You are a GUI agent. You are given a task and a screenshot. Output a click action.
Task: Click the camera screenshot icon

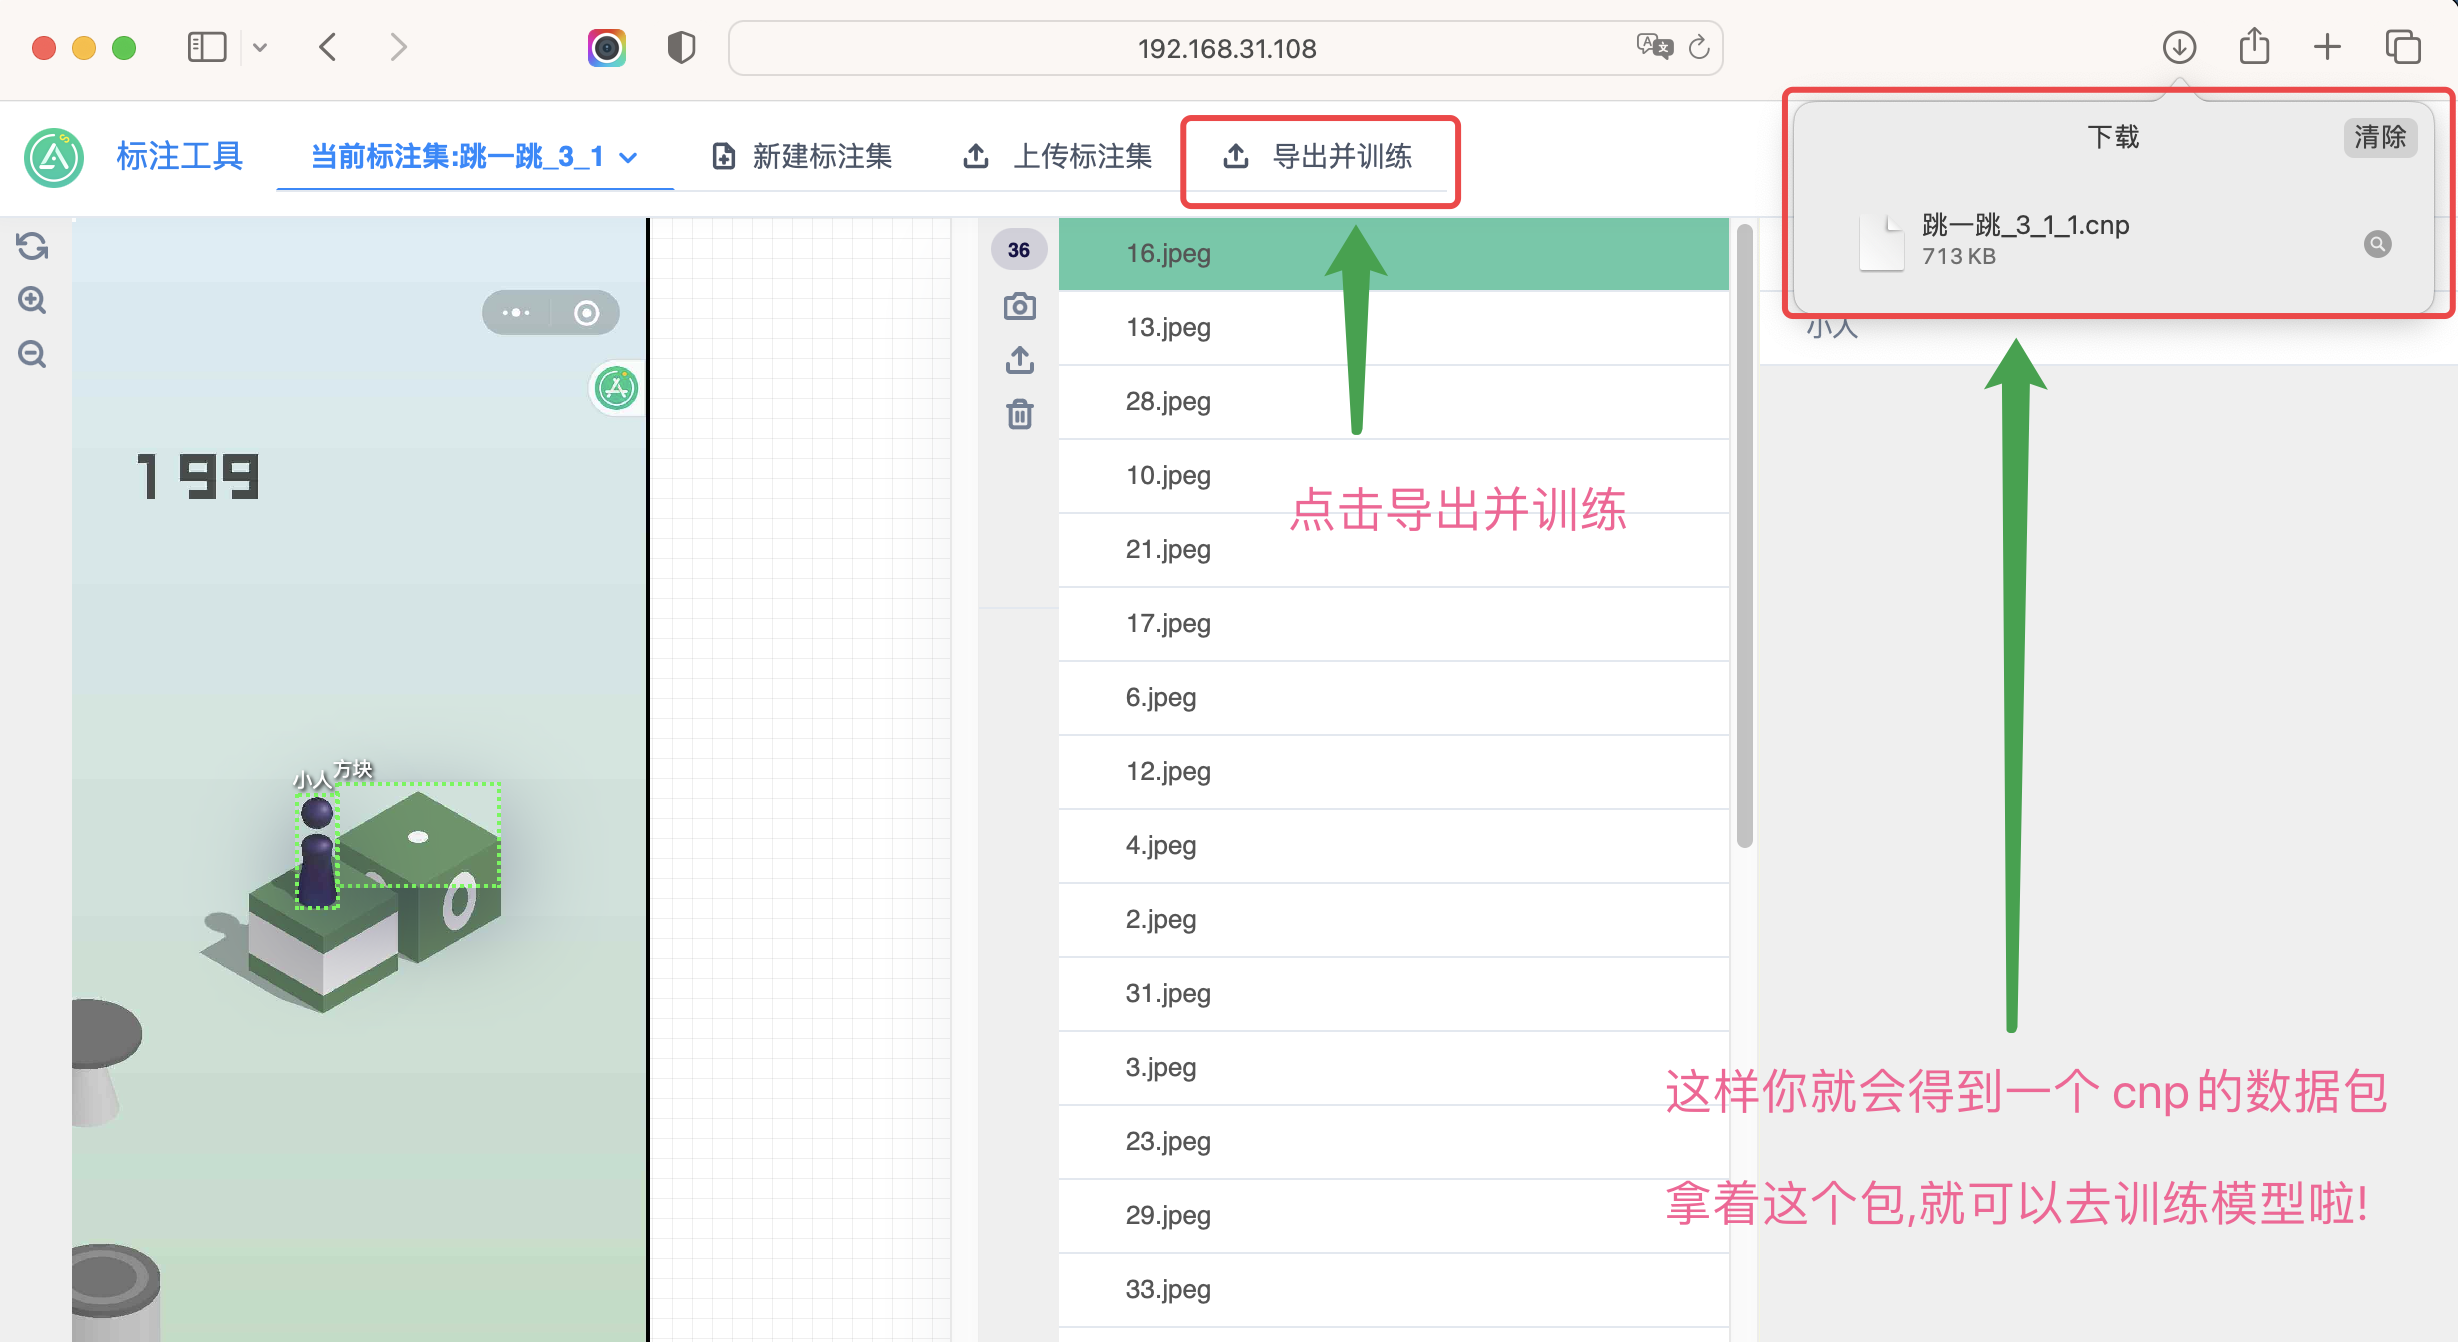[1019, 306]
